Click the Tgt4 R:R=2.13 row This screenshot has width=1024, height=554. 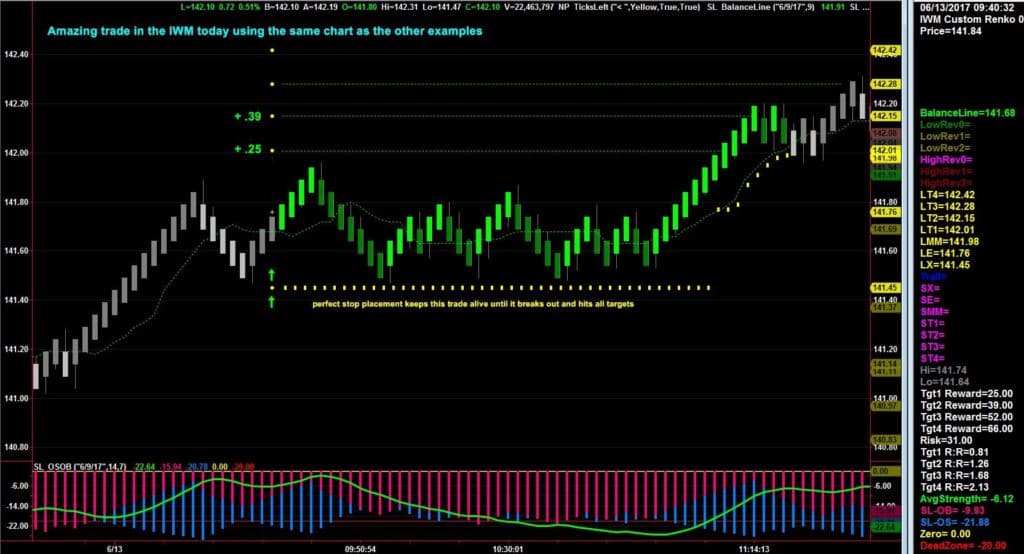[x=954, y=487]
